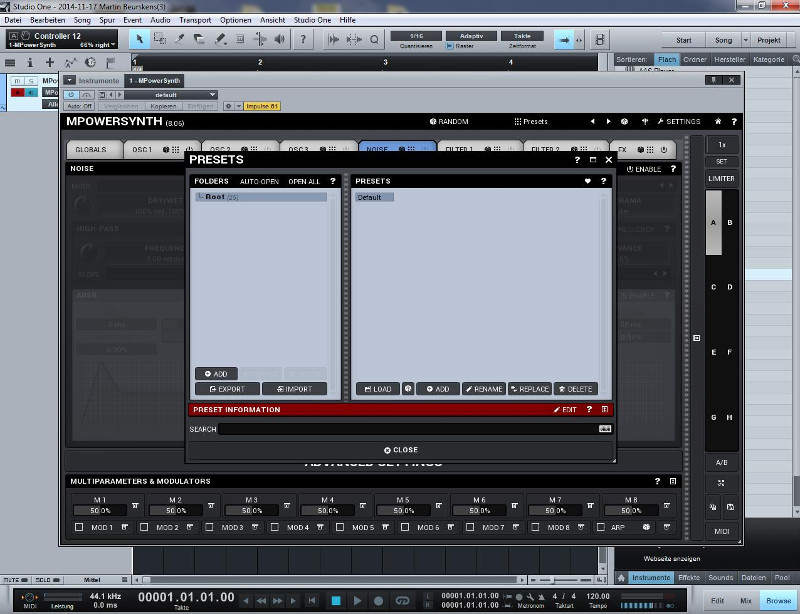Toggle autoscroll arrow button in toolbar
Viewport: 800px width, 614px height.
(x=564, y=40)
